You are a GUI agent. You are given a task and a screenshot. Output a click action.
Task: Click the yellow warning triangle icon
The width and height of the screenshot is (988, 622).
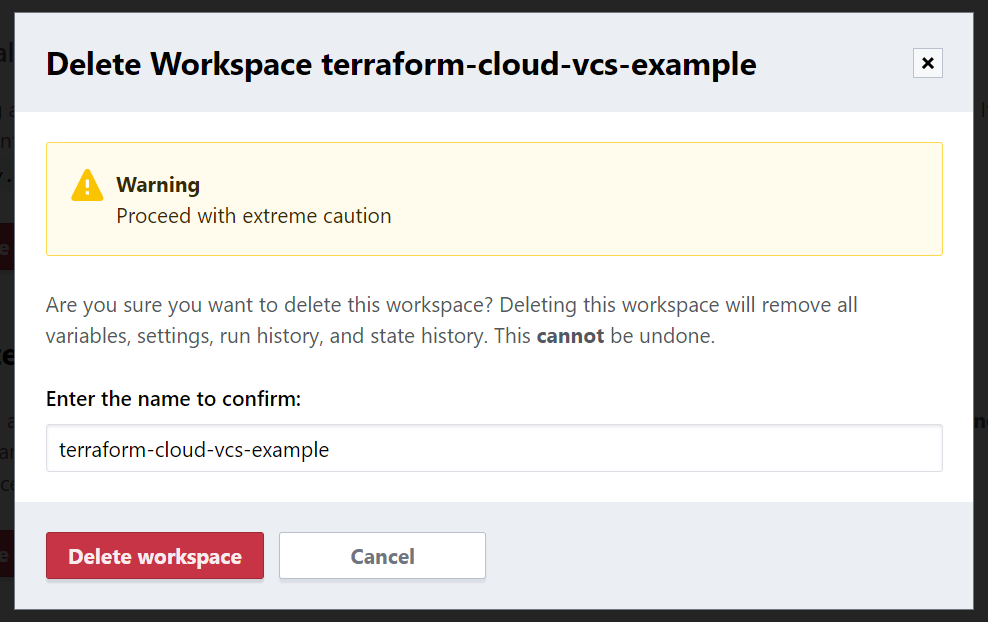point(87,186)
